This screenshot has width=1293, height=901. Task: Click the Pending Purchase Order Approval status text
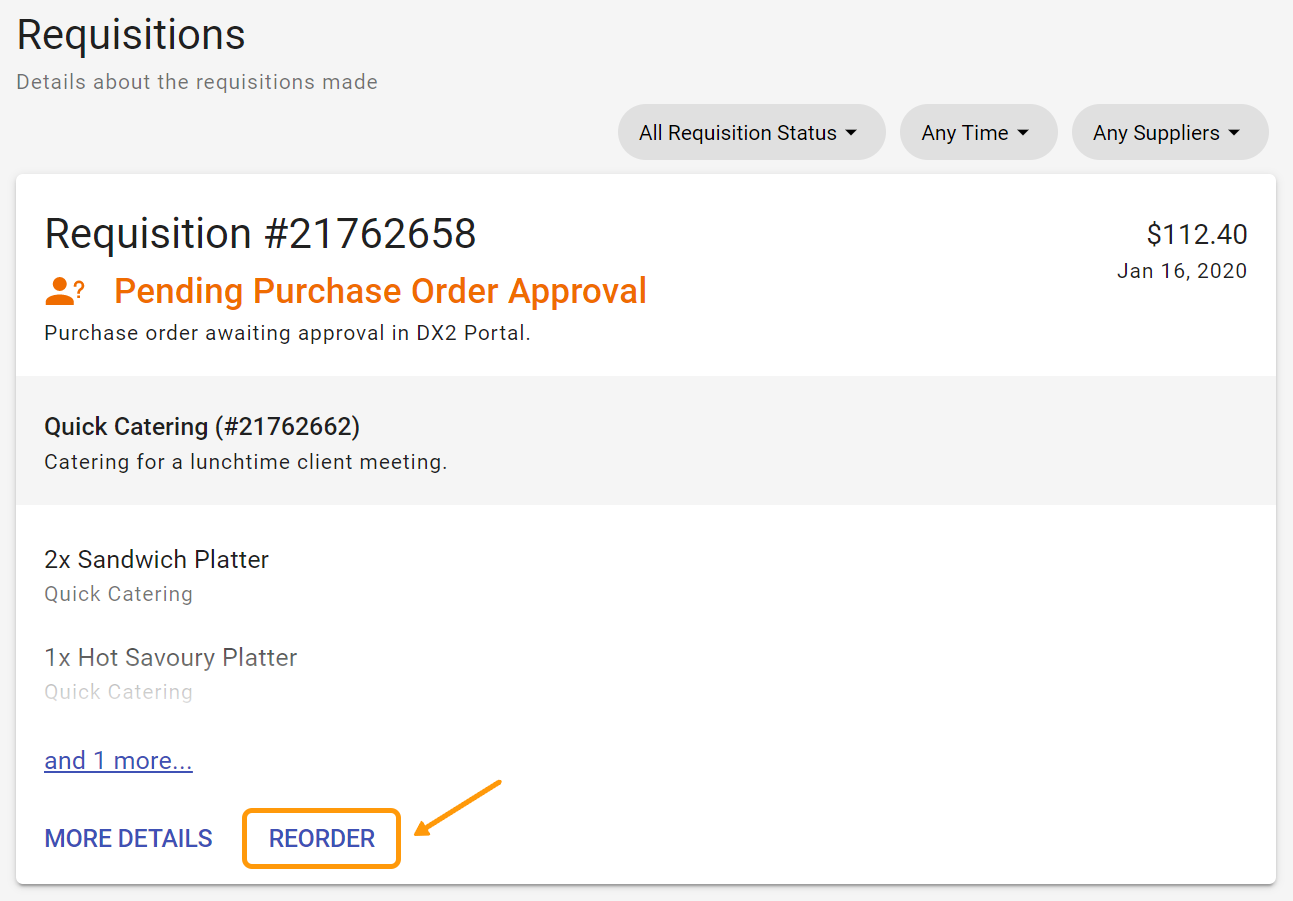click(380, 291)
